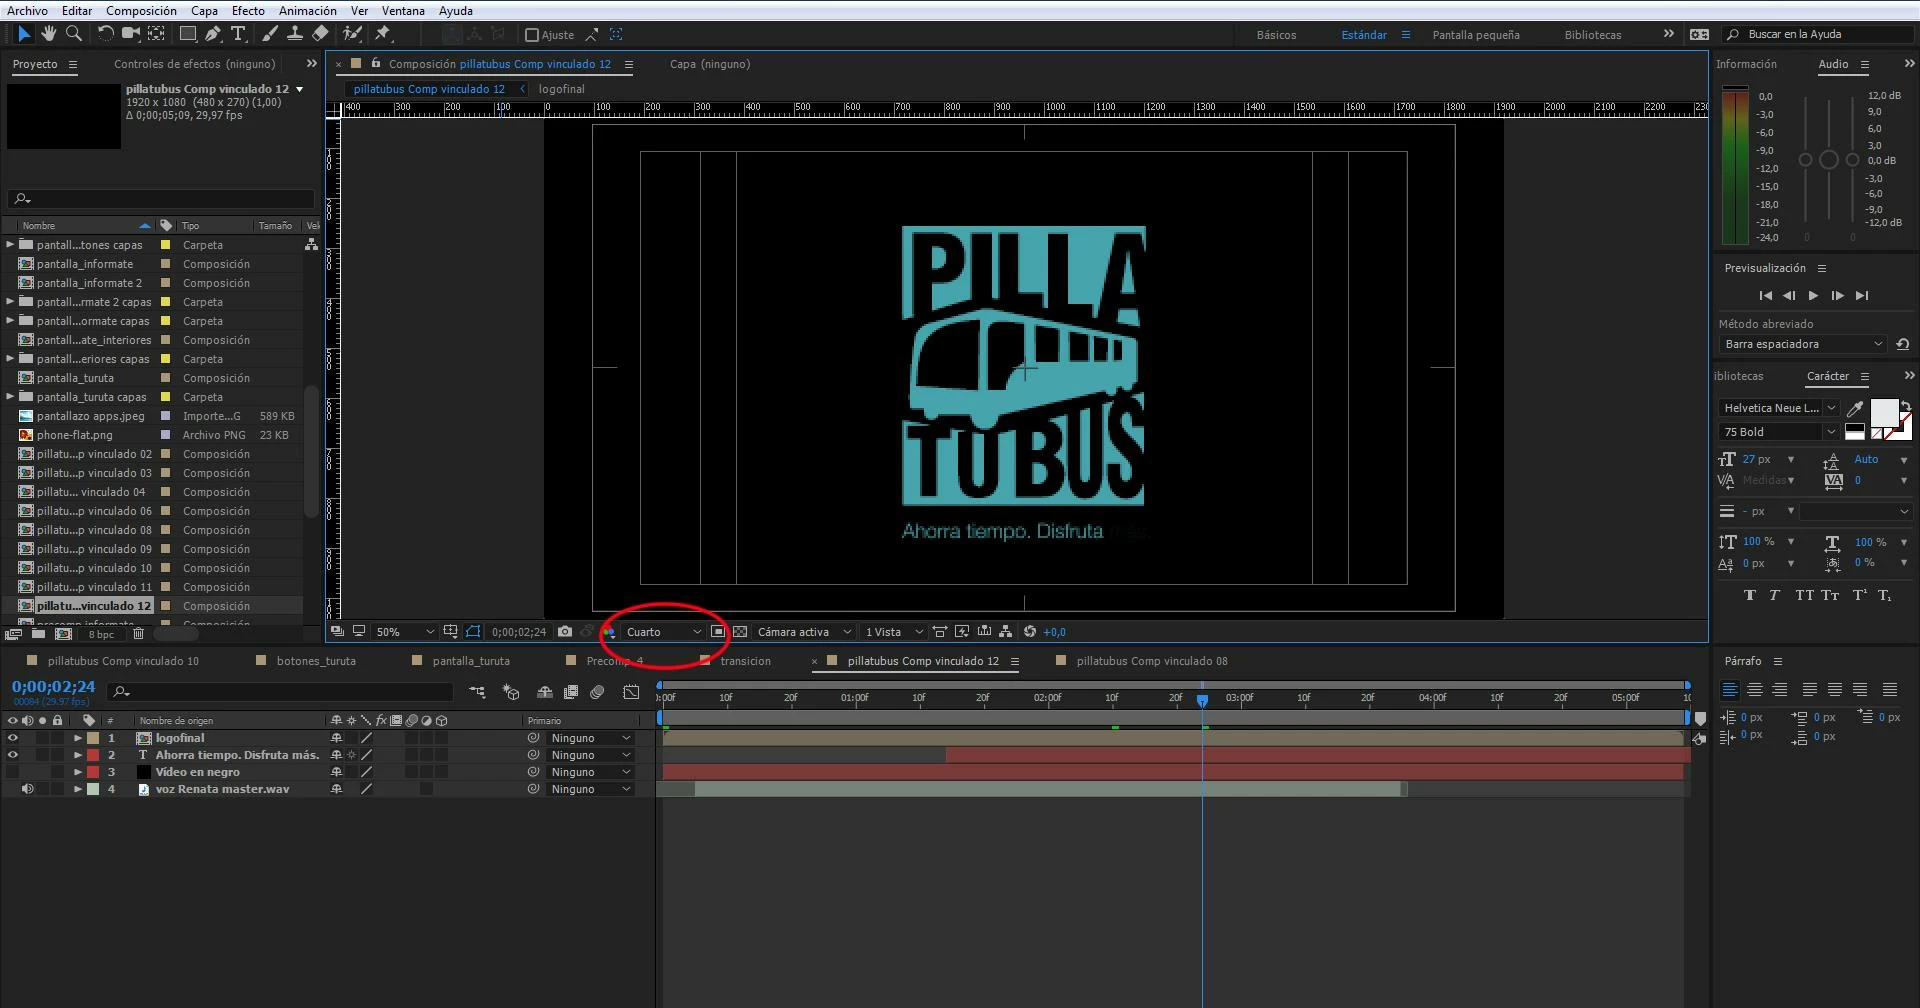Switch to Pantalla pequeña workspace
This screenshot has height=1008, width=1920.
point(1475,35)
